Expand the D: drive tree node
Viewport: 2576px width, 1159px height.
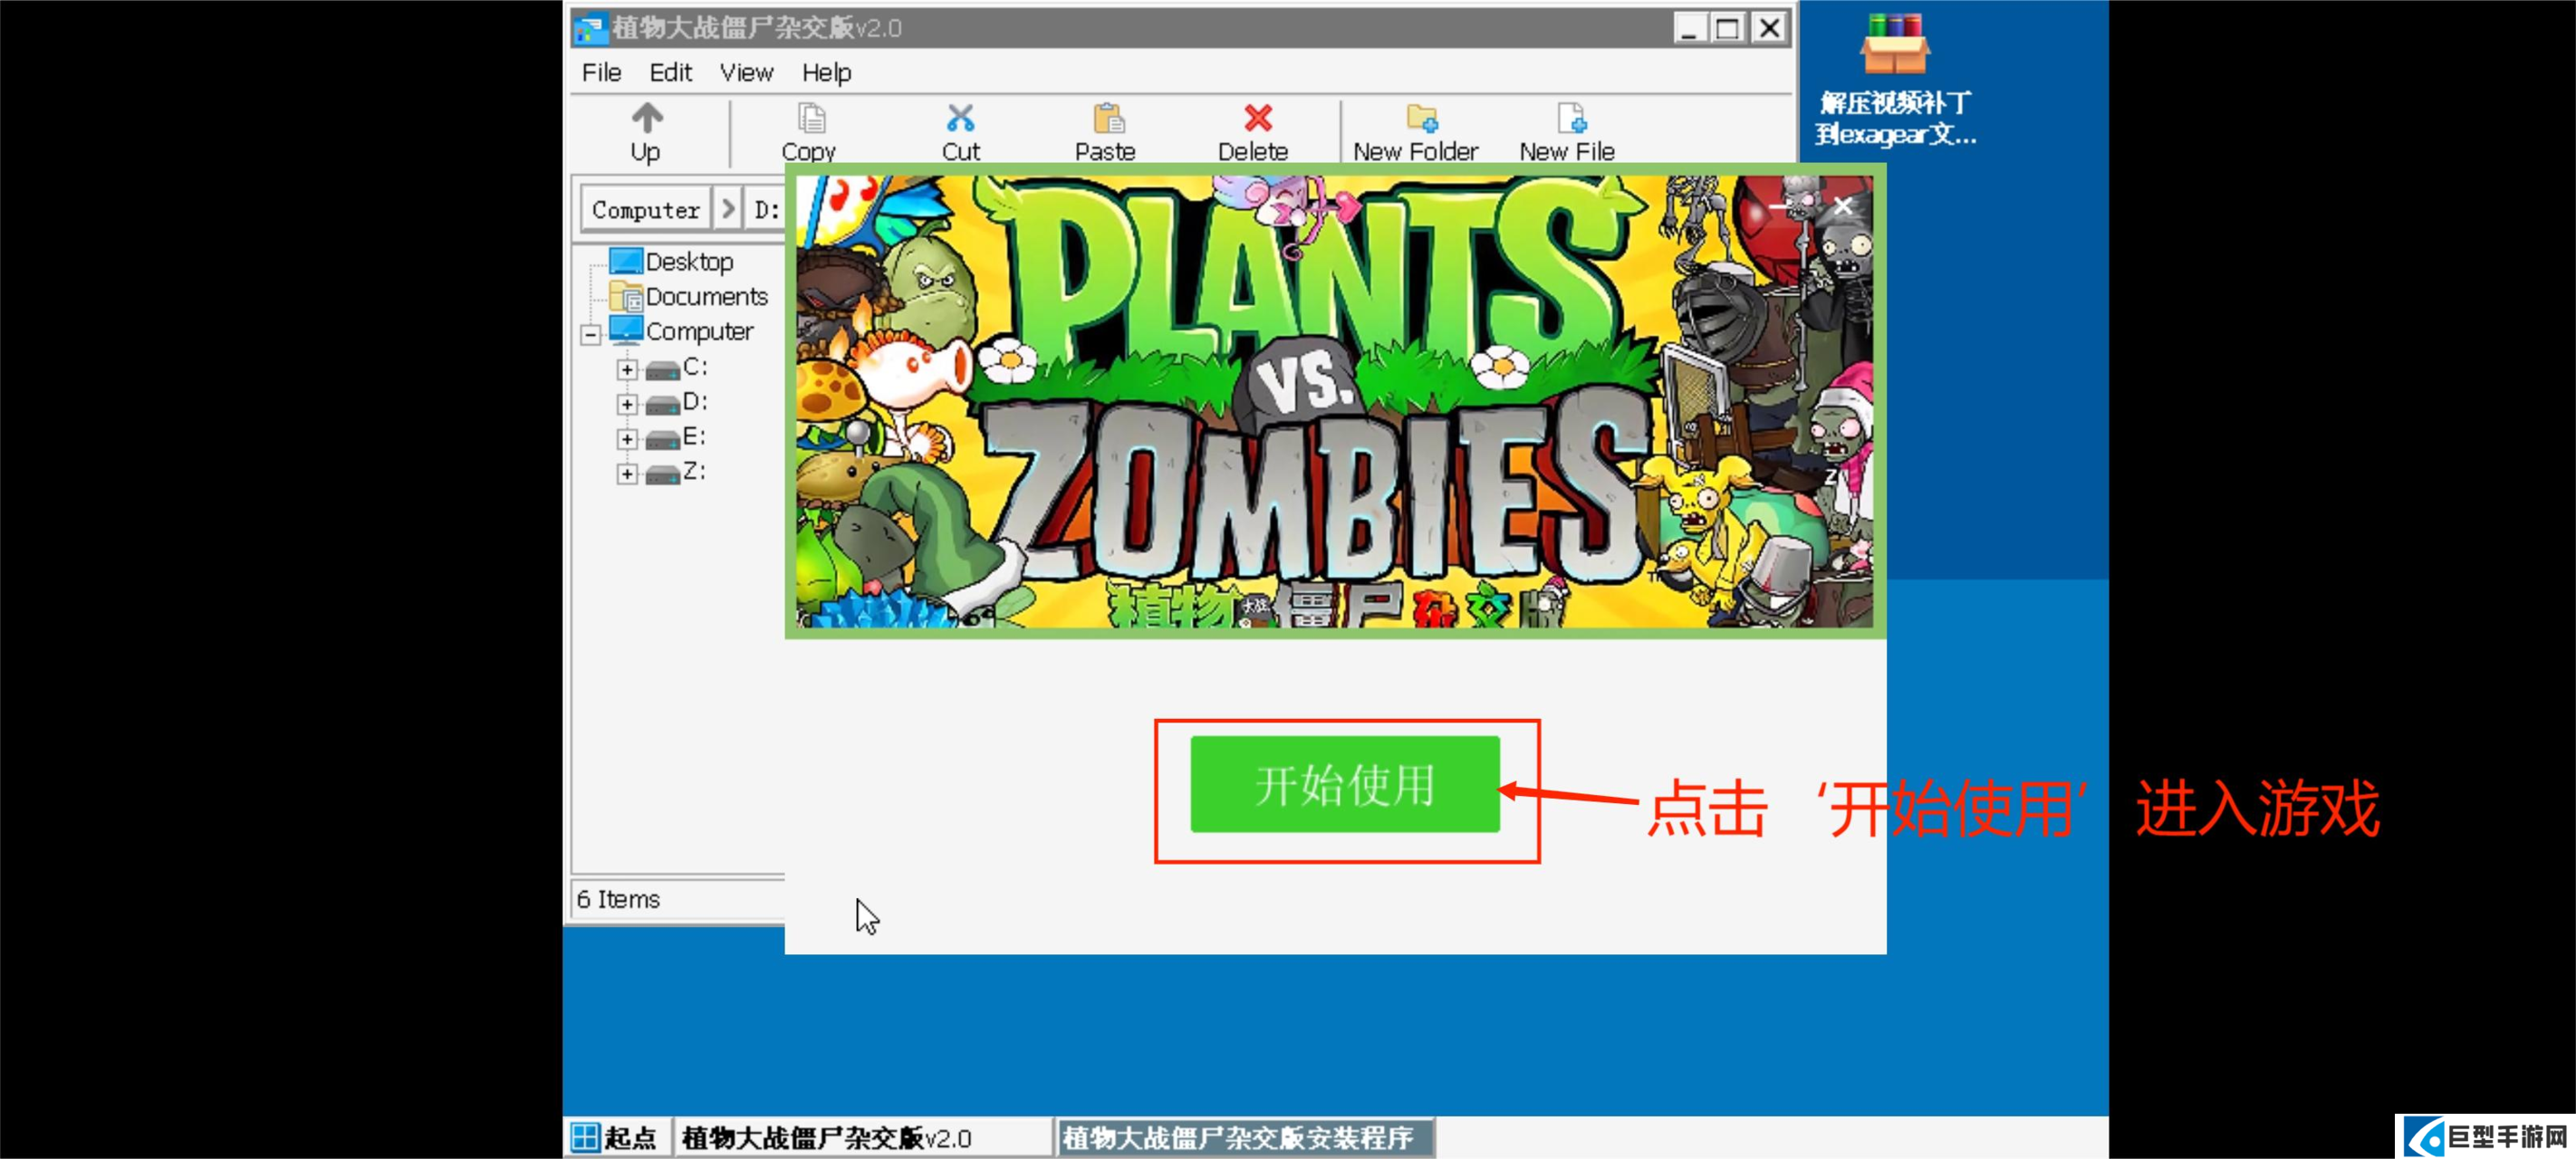pos(627,404)
